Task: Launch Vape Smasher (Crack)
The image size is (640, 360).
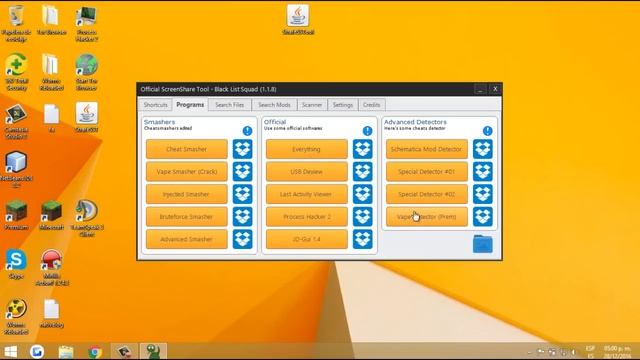Action: point(187,171)
